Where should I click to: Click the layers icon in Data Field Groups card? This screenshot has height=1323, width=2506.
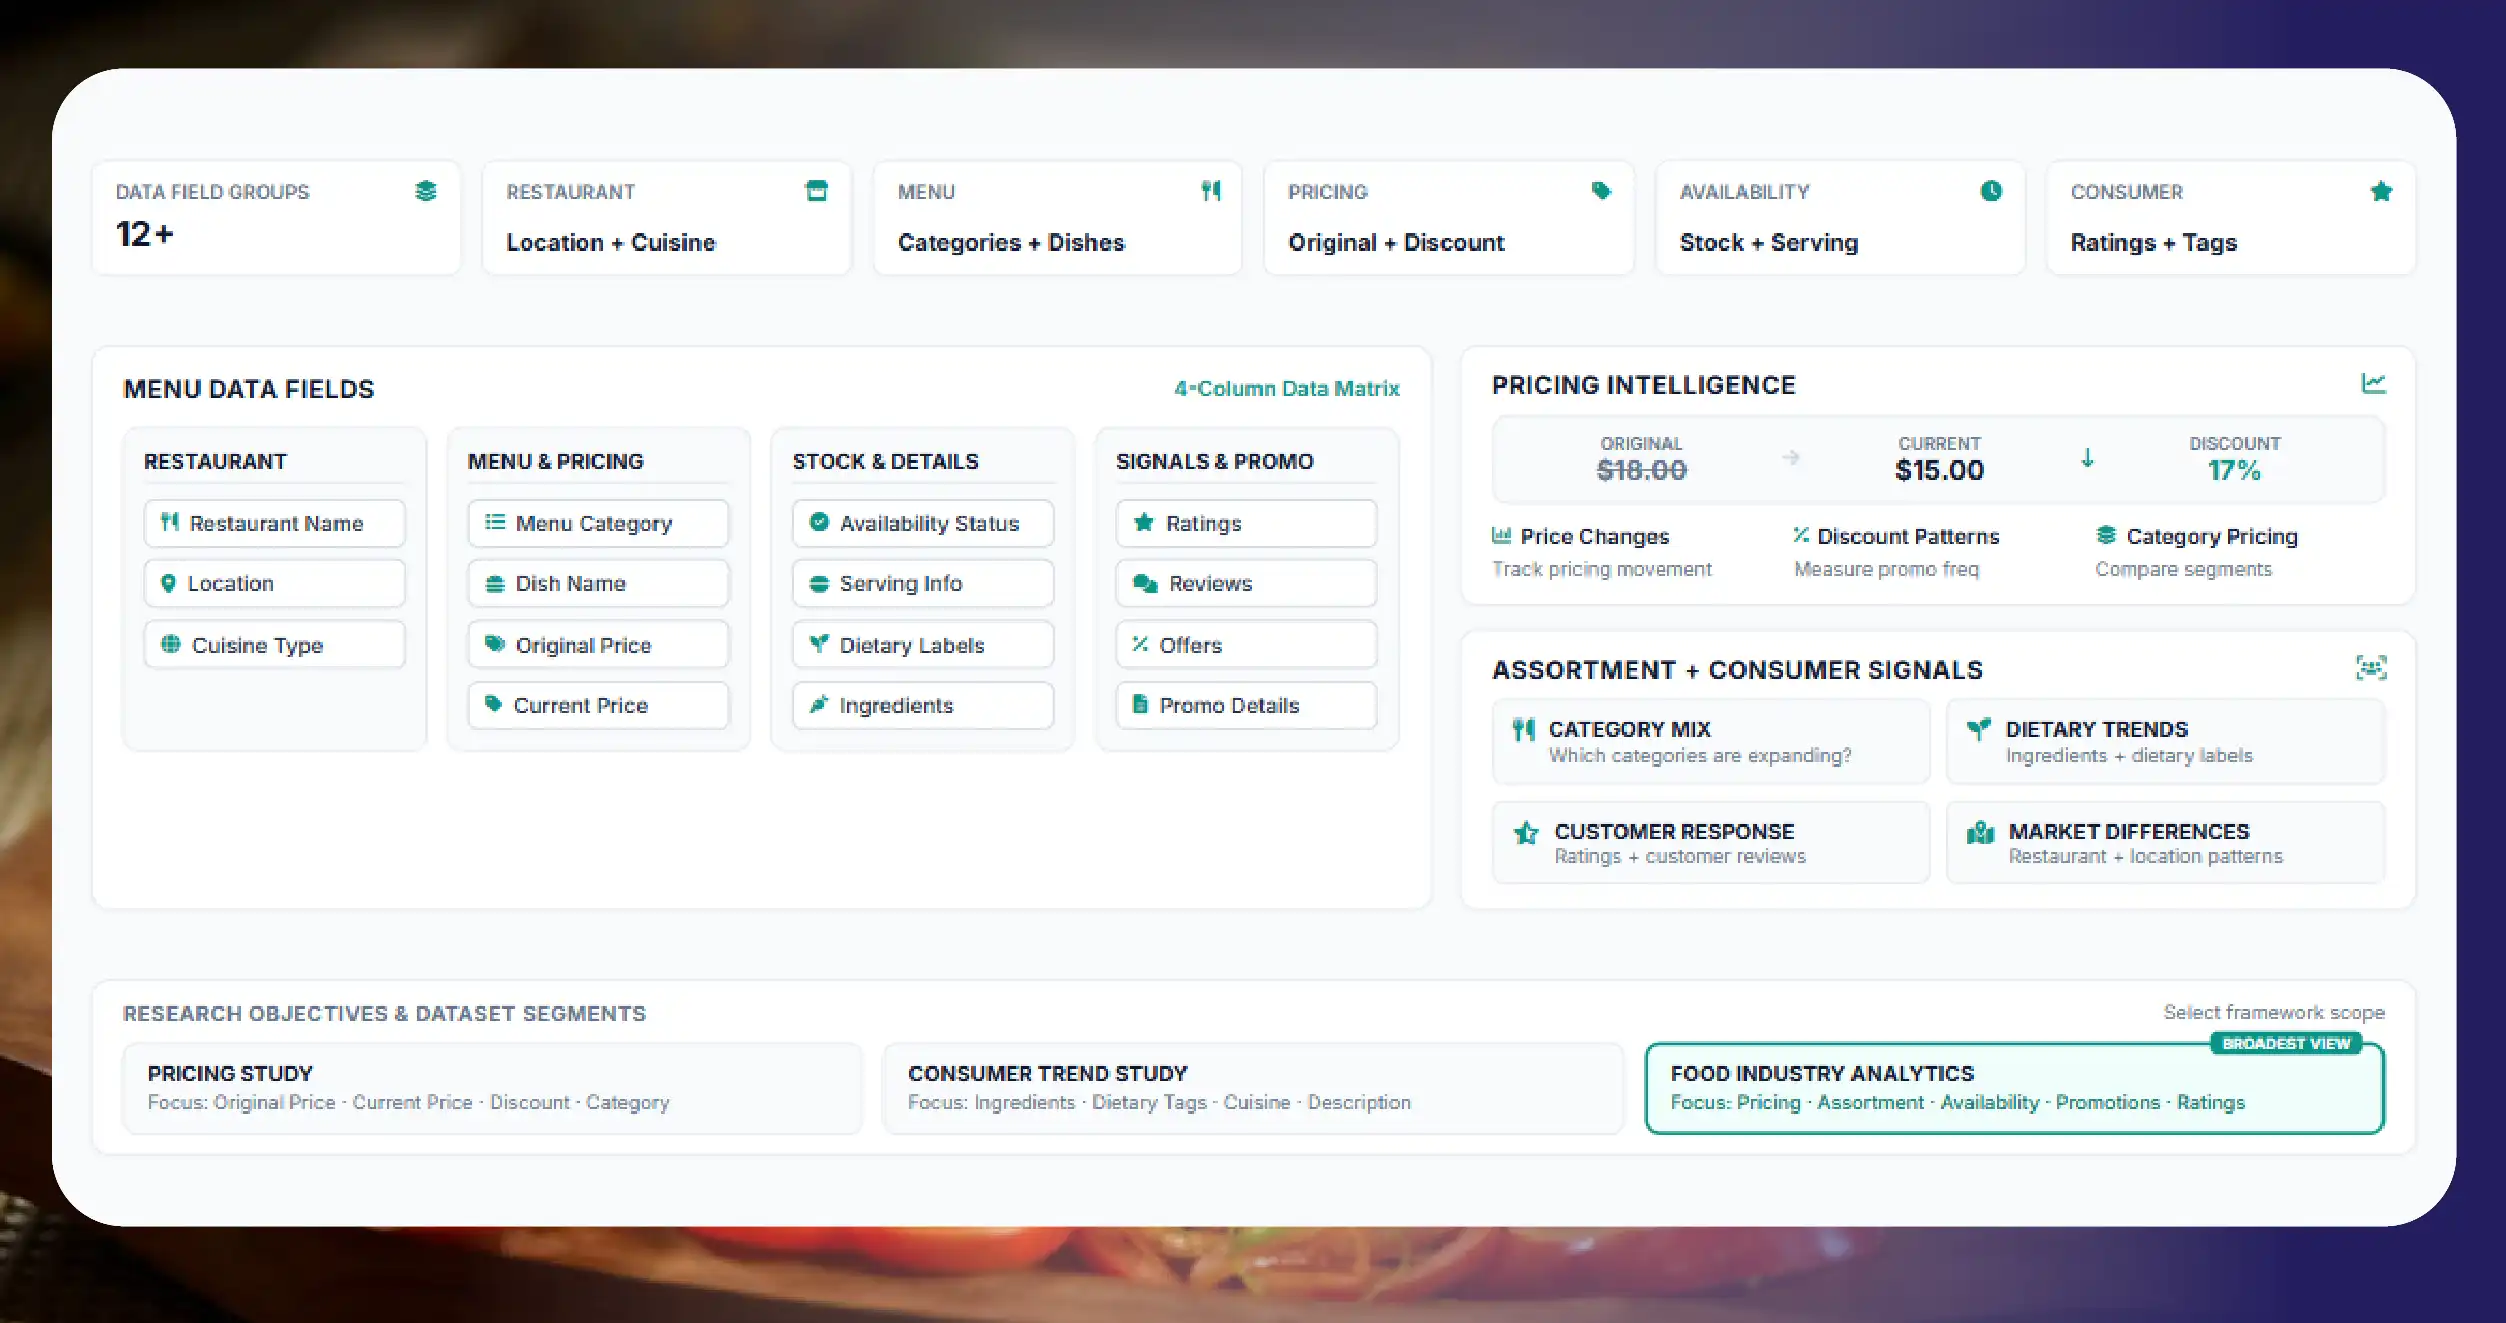426,191
